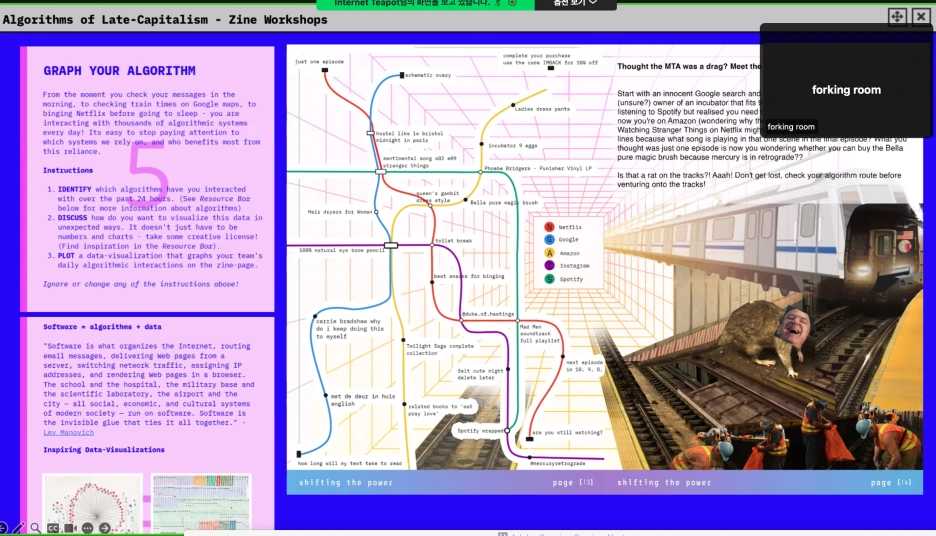936x536 pixels.
Task: Click the left arrow previous icon
Action: 2,528
